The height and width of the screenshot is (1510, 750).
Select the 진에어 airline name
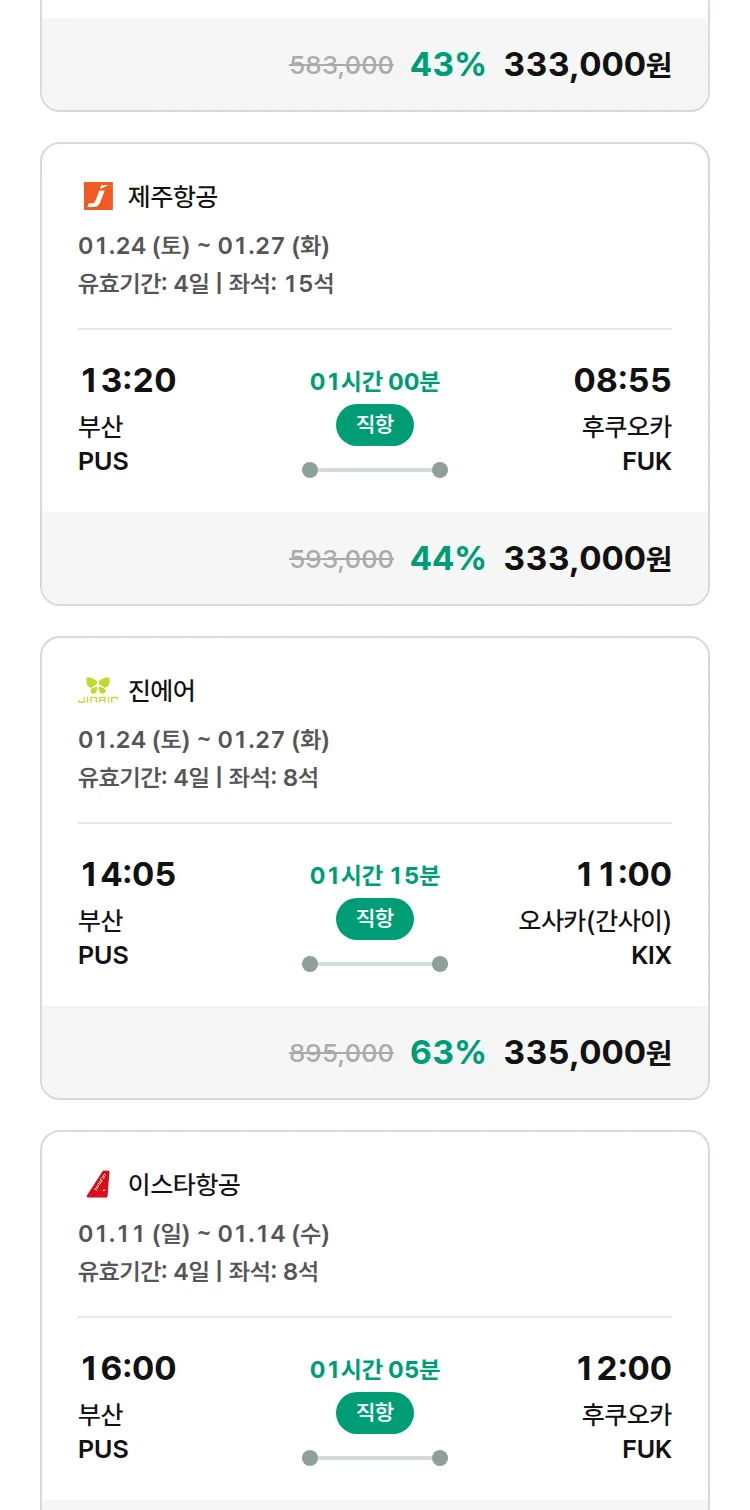pyautogui.click(x=162, y=690)
